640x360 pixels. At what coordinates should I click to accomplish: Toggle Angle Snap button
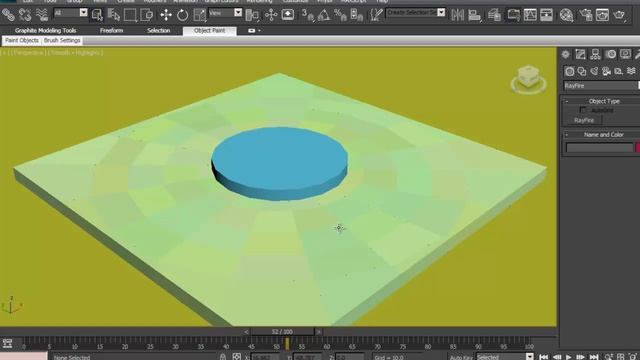(324, 15)
